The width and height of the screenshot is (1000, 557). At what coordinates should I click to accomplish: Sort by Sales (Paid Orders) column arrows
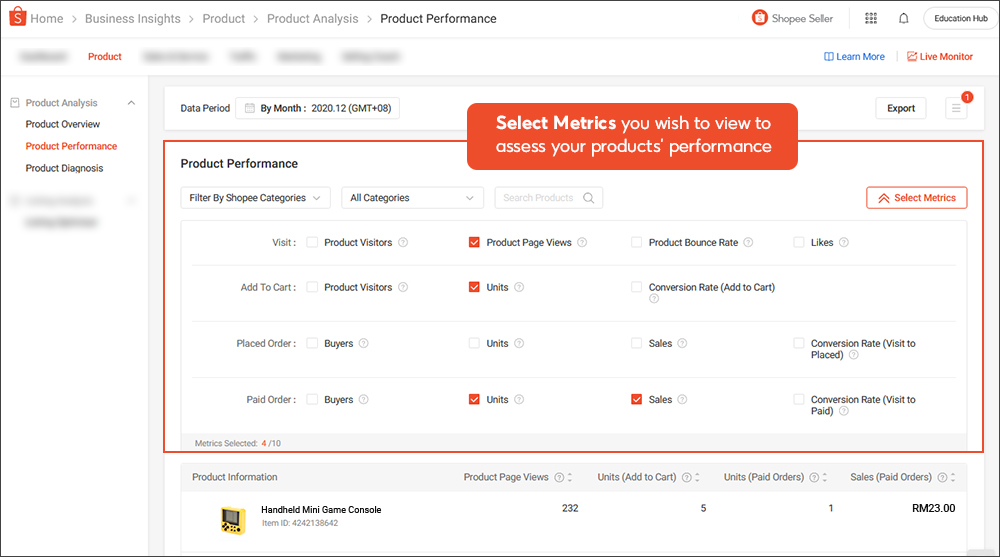[953, 477]
